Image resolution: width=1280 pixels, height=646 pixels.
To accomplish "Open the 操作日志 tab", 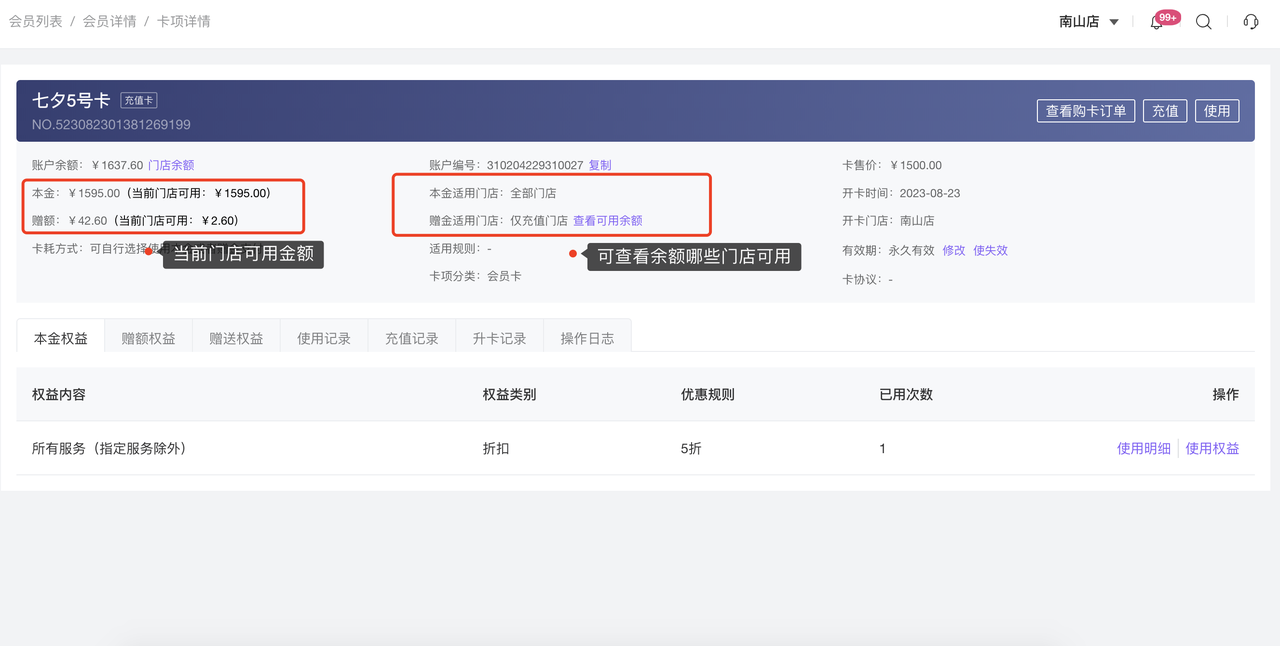I will [587, 338].
